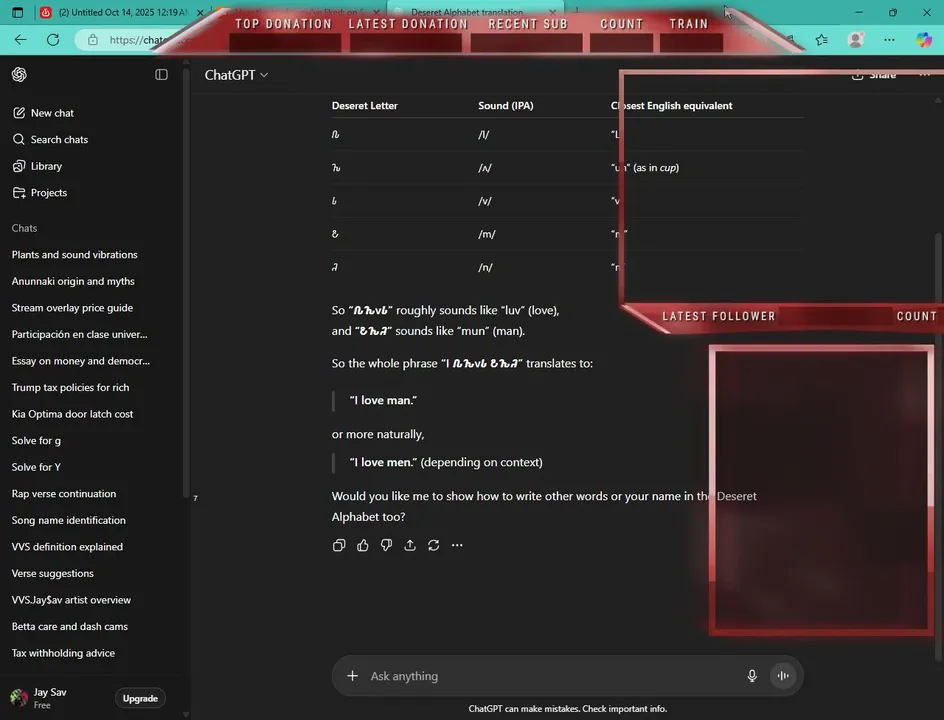Open chat 'Tax withholding advice'
The width and height of the screenshot is (944, 720).
click(x=63, y=653)
